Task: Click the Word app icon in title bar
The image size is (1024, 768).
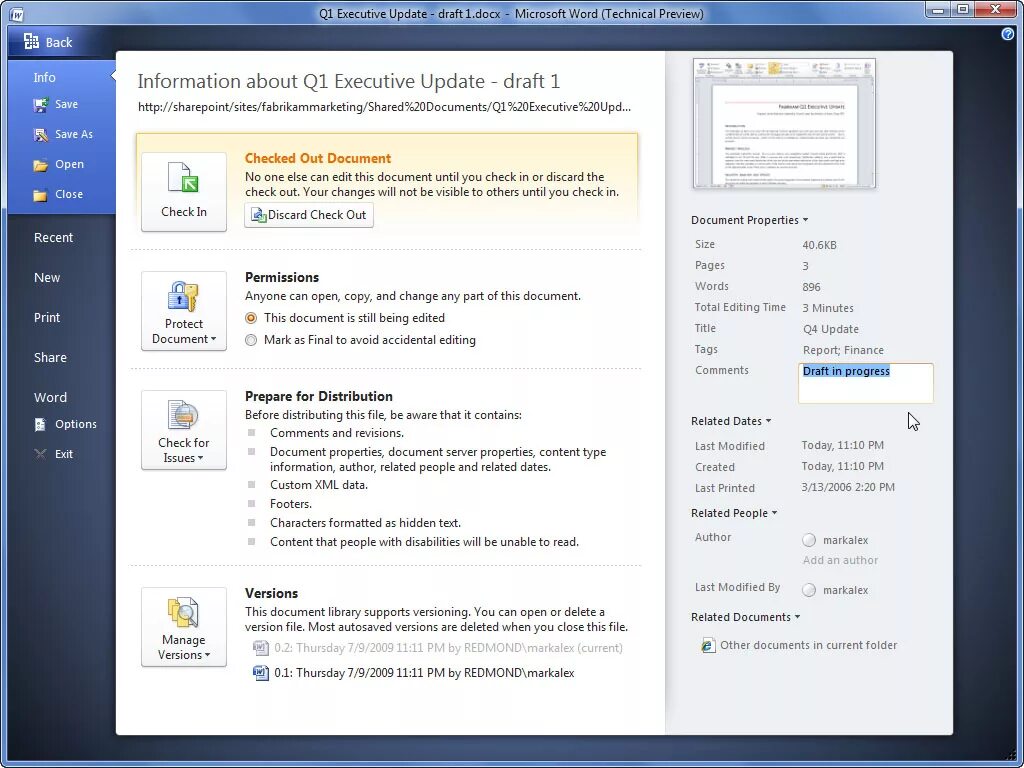Action: point(18,14)
